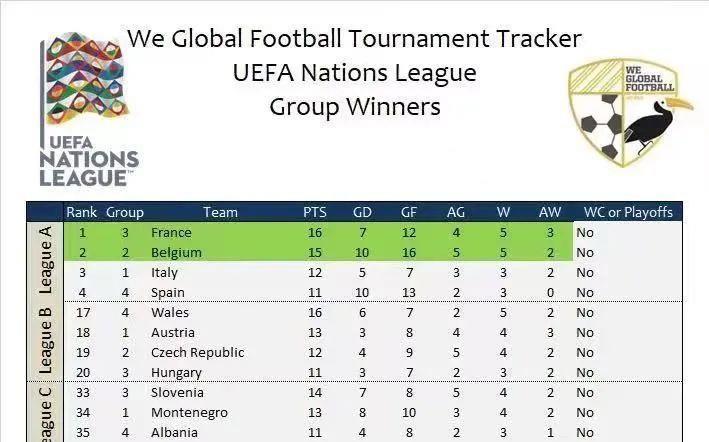
Task: Select the Italy team cell
Action: click(164, 272)
